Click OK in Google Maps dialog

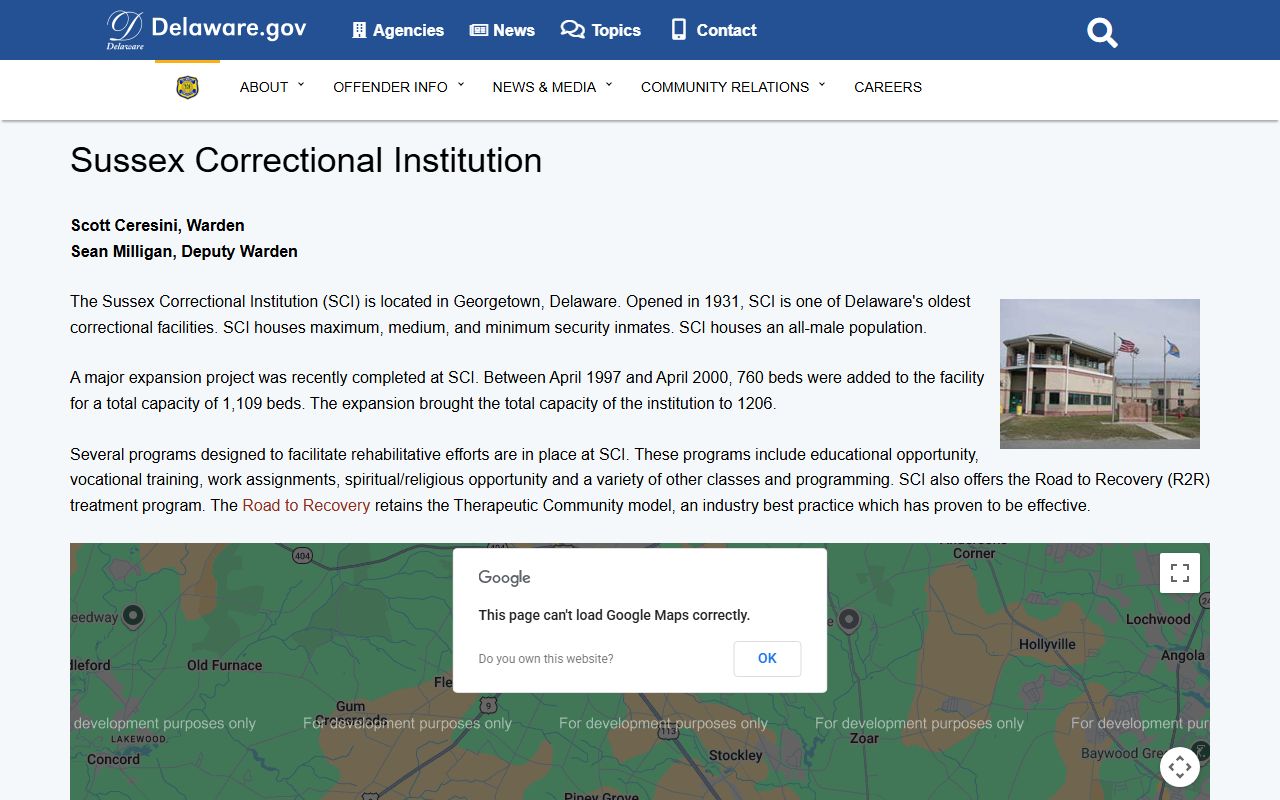[767, 658]
